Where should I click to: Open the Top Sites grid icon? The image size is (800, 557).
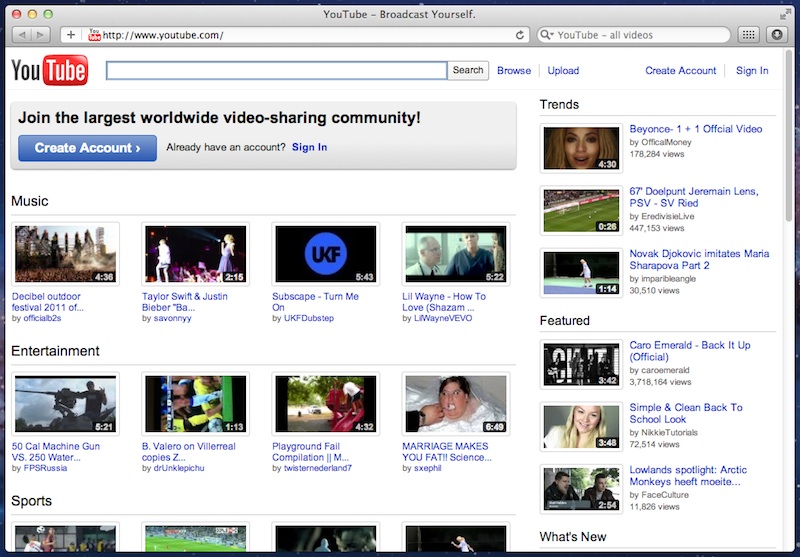point(748,35)
